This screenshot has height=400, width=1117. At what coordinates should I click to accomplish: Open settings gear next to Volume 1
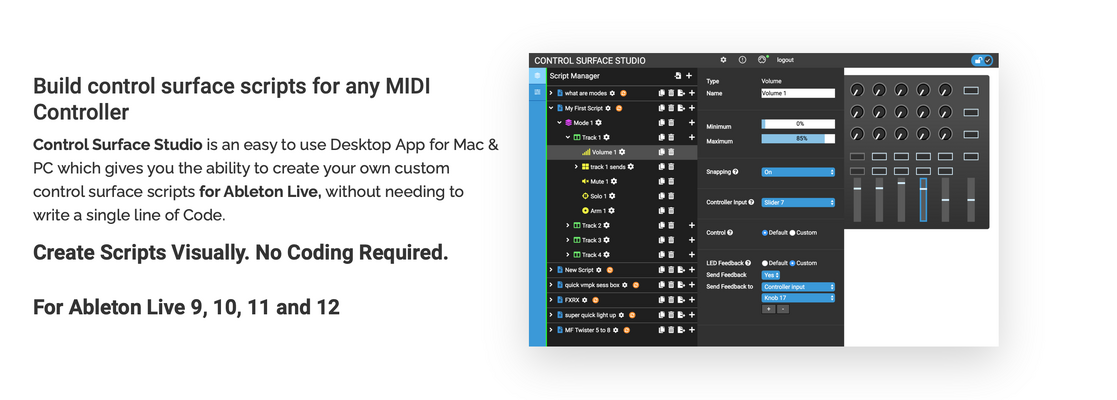[622, 152]
